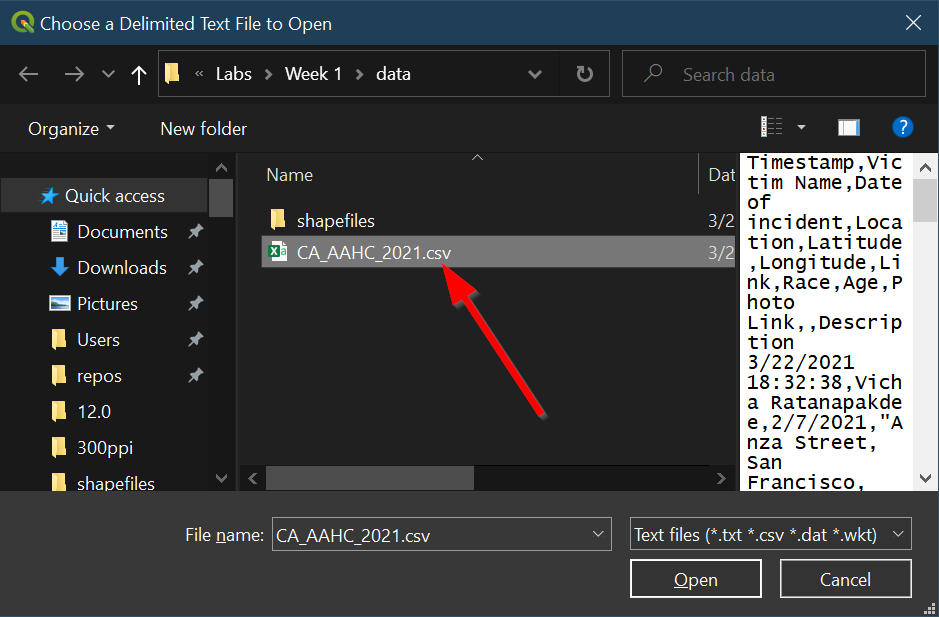939x617 pixels.
Task: Open the Organize menu
Action: point(70,129)
